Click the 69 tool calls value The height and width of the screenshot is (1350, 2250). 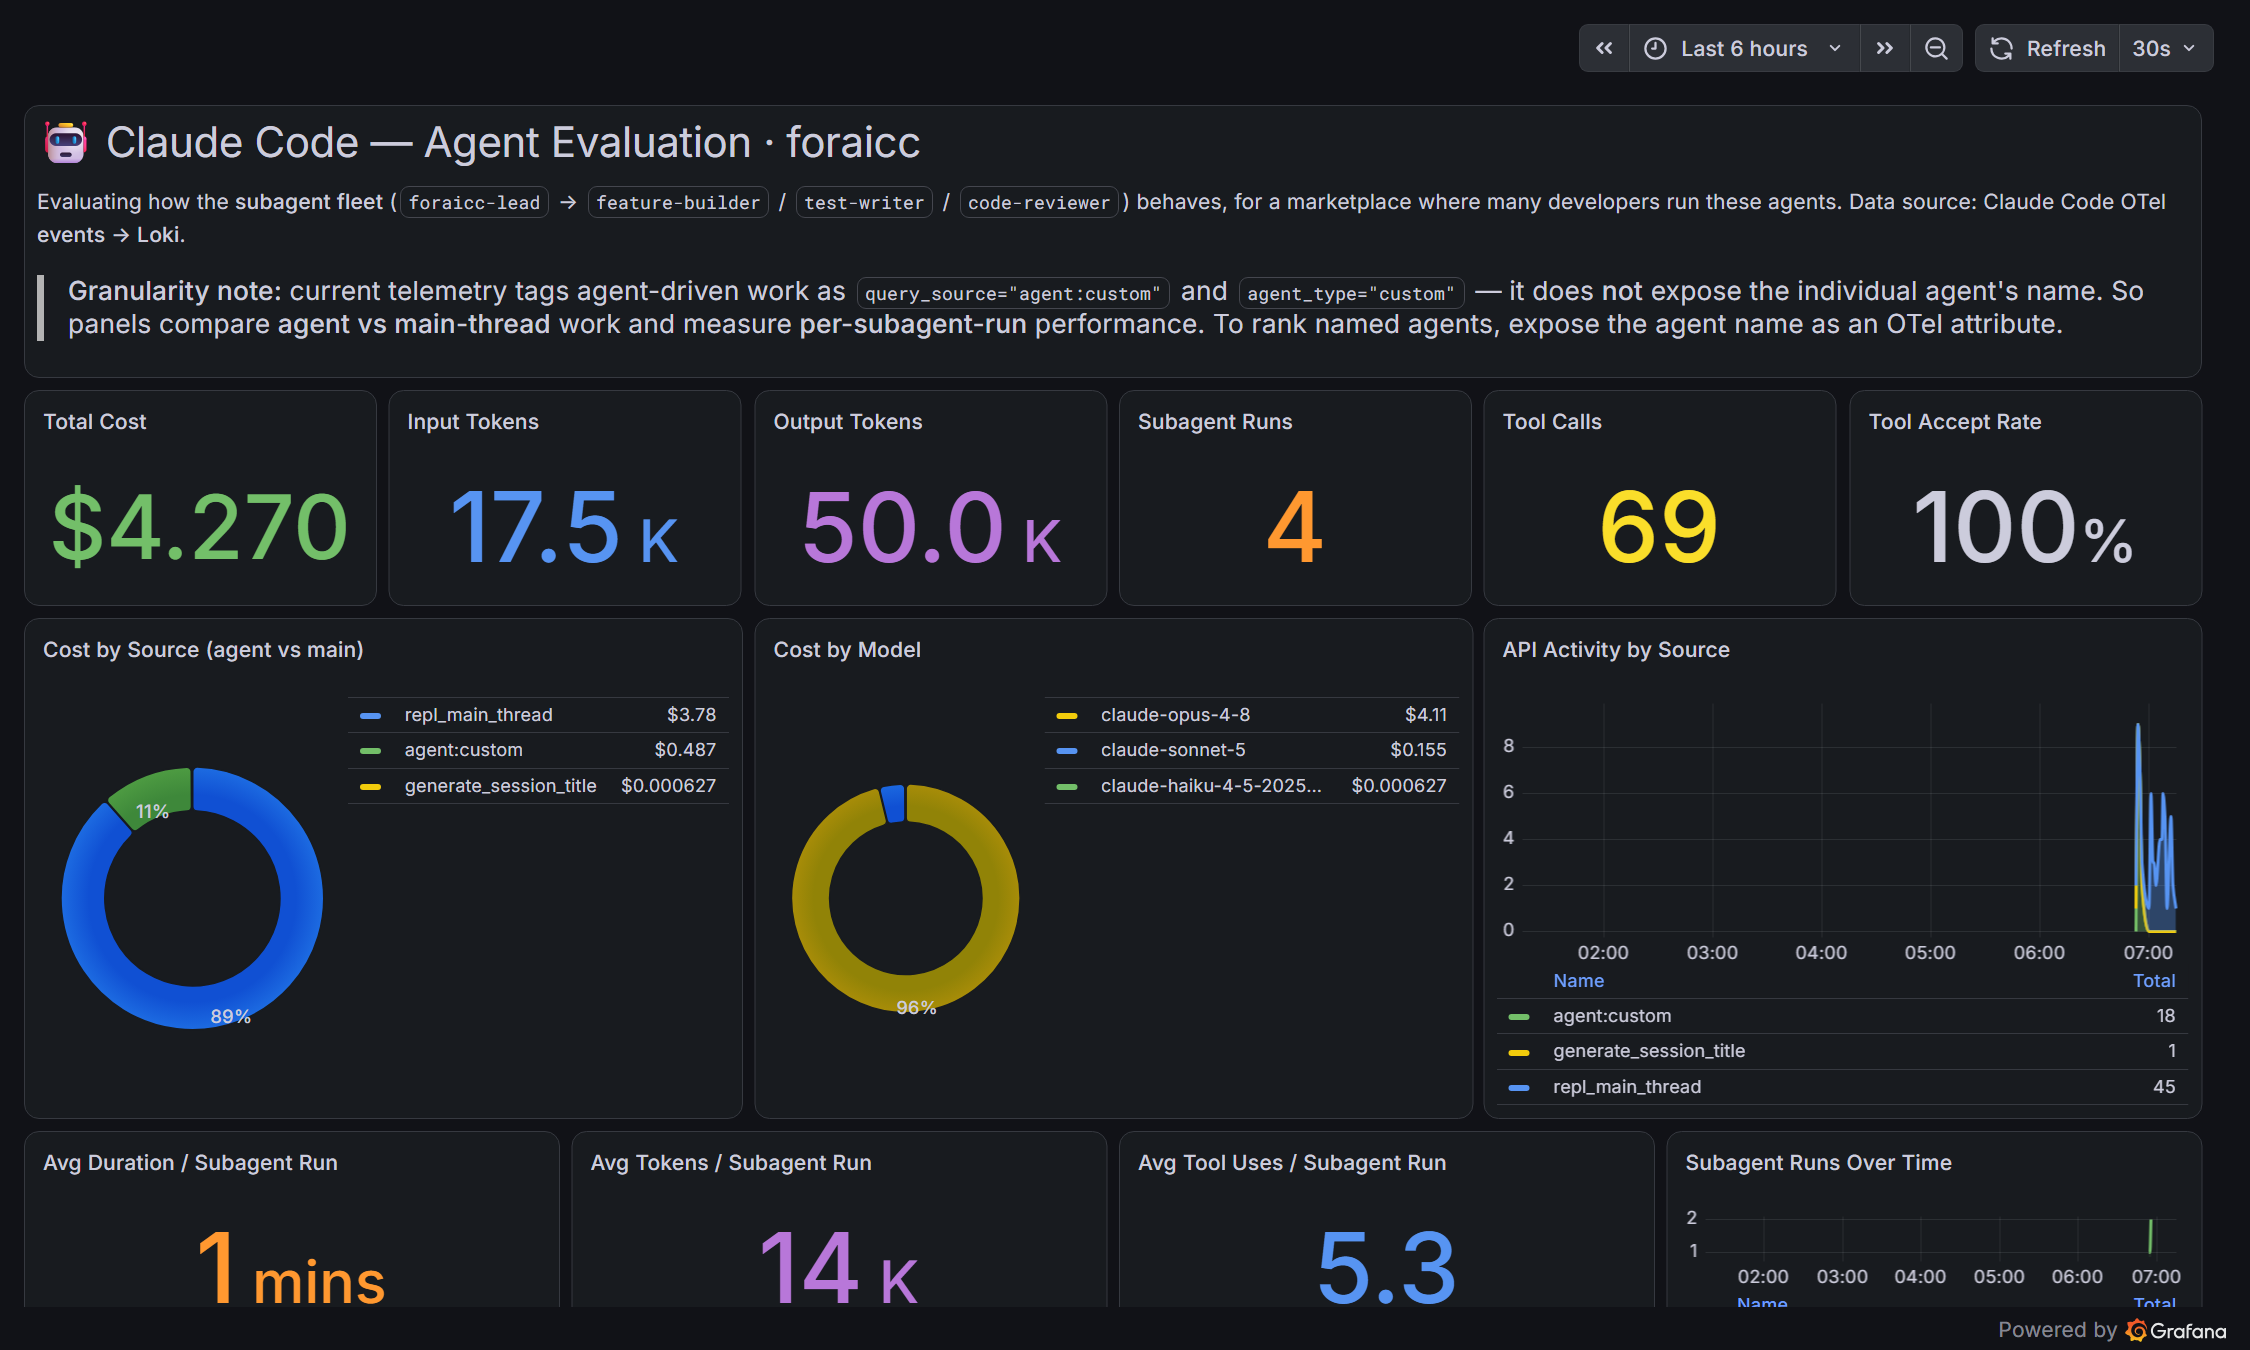point(1659,527)
